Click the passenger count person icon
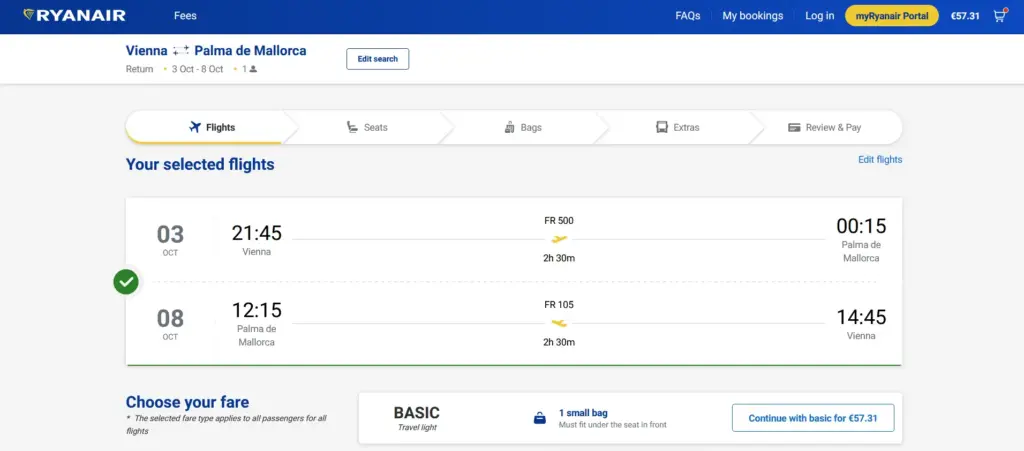1024x451 pixels. (x=253, y=69)
